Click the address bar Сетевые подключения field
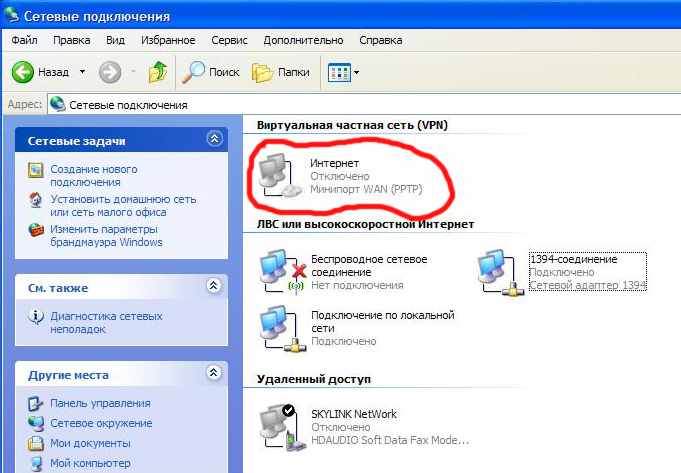 pos(364,105)
